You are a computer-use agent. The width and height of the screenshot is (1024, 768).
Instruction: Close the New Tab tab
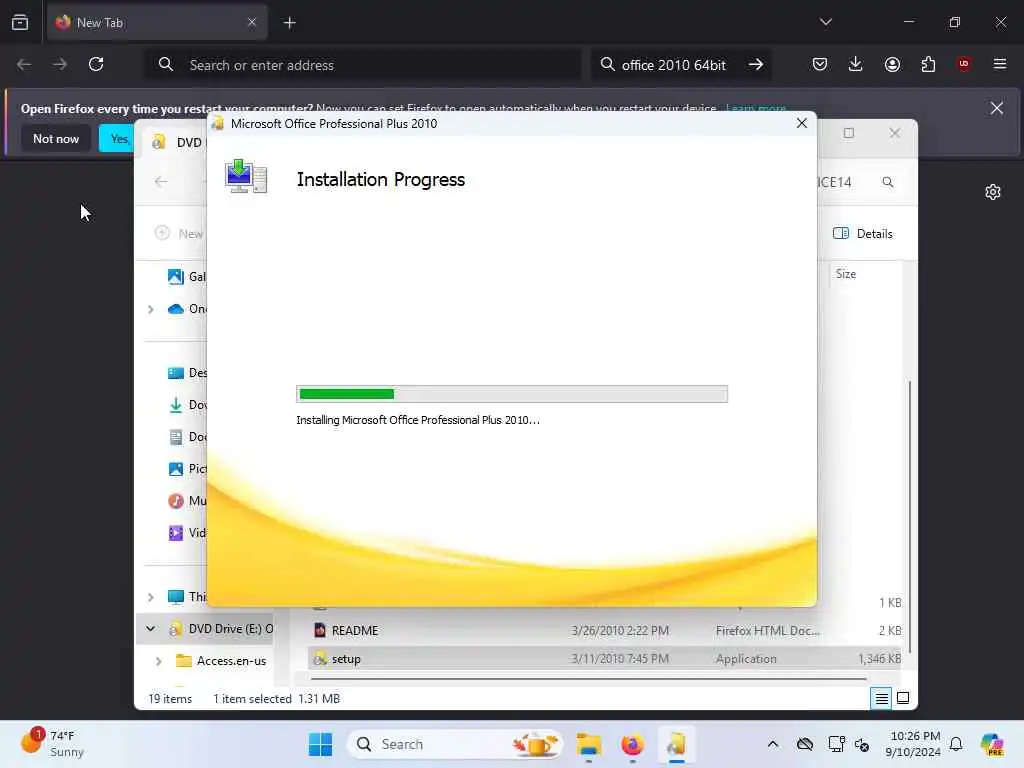tap(252, 22)
